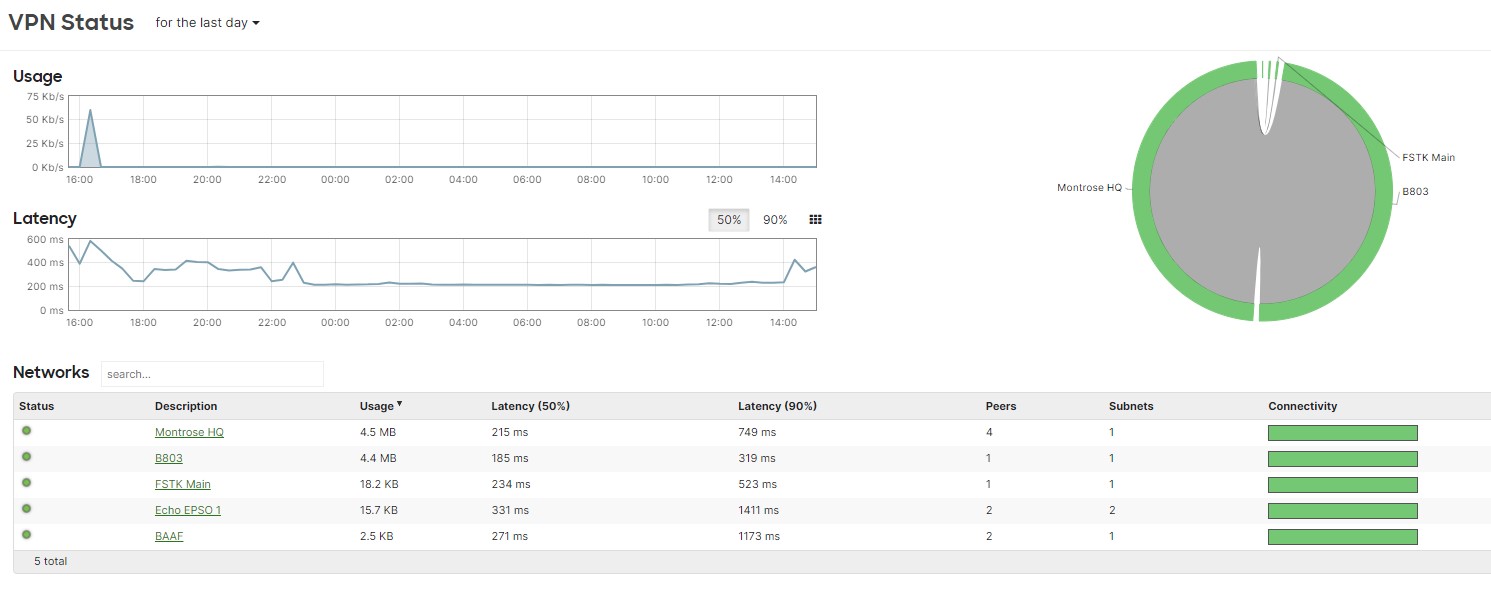
Task: Select the 50% latency percentile toggle
Action: (729, 220)
